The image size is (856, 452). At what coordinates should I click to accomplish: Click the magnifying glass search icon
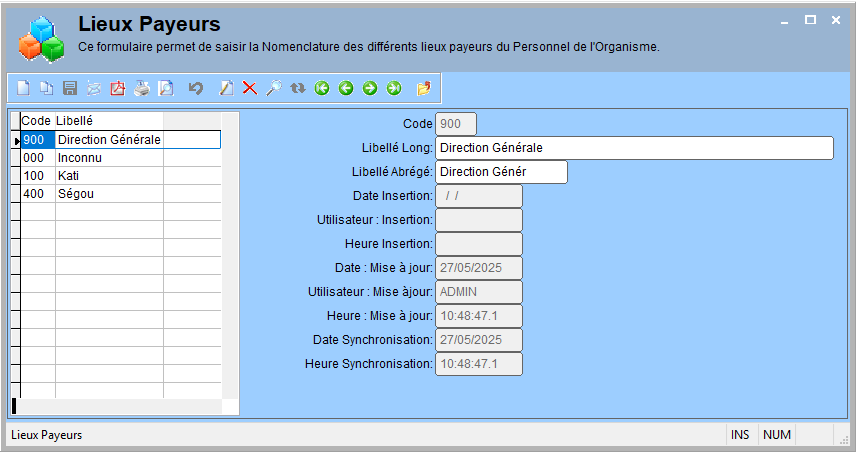click(x=274, y=88)
